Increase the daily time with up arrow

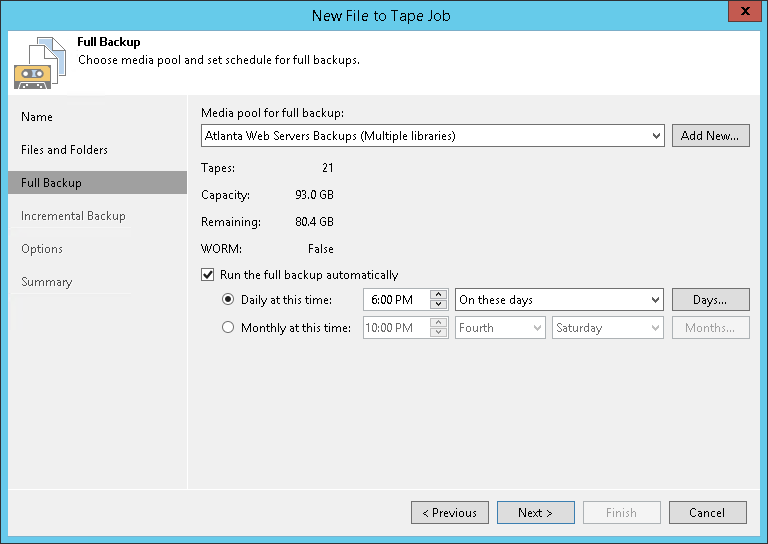point(438,295)
